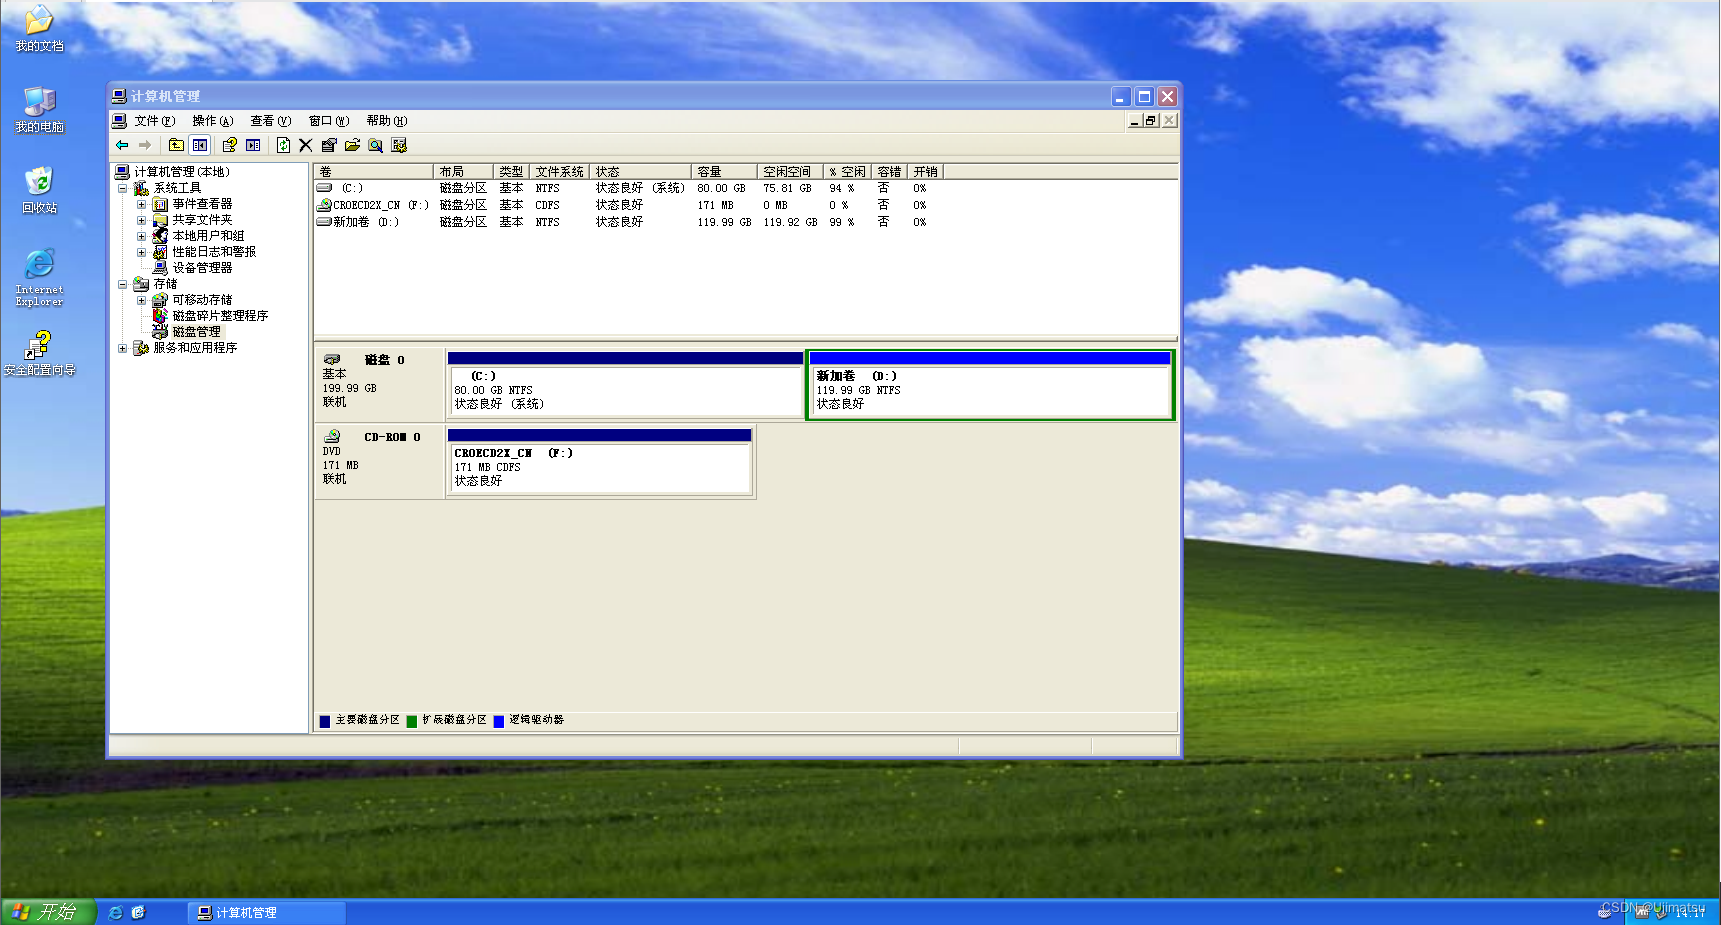Viewport: 1721px width, 925px height.
Task: Open 我的电脑 desktop icon
Action: click(39, 109)
